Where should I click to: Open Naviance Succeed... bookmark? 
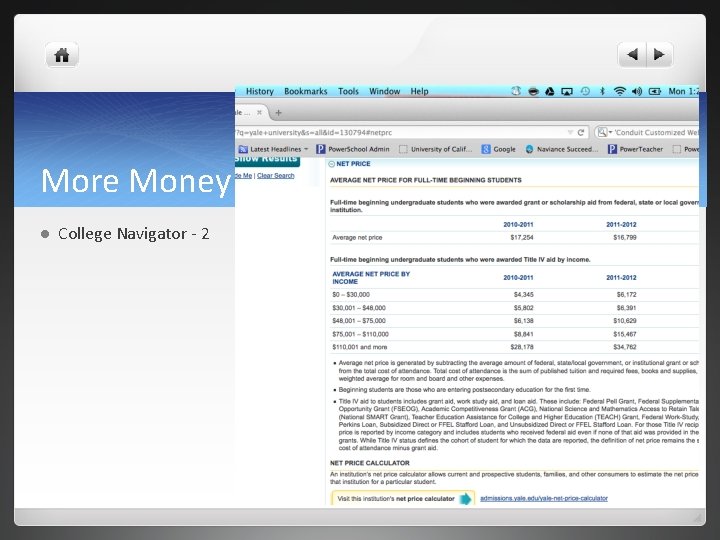point(562,149)
